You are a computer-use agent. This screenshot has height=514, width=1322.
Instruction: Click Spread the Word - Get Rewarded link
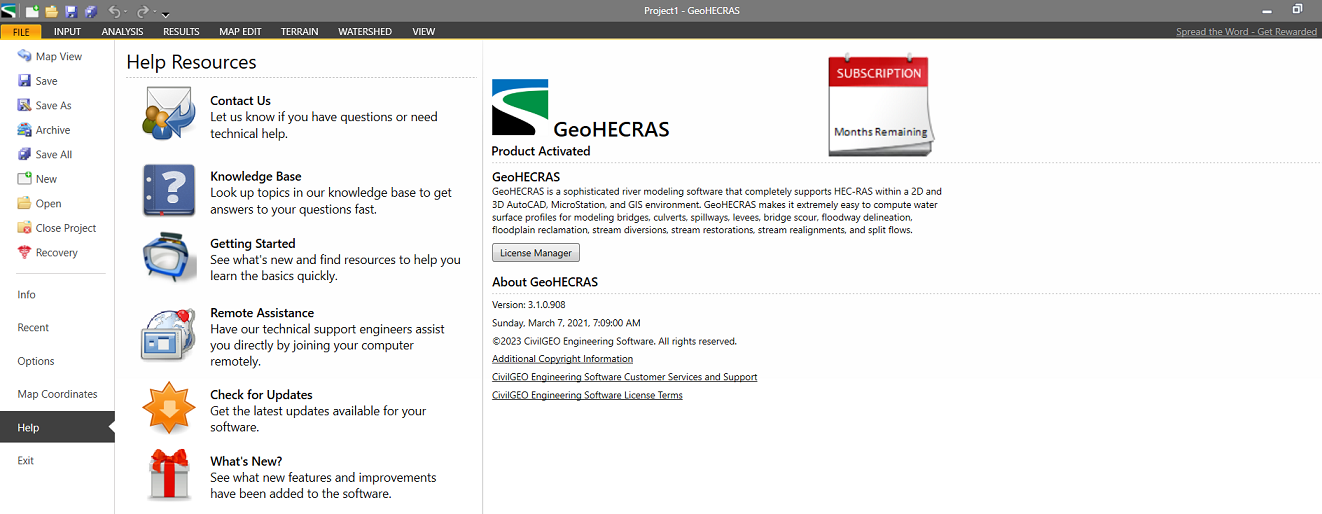click(1246, 32)
